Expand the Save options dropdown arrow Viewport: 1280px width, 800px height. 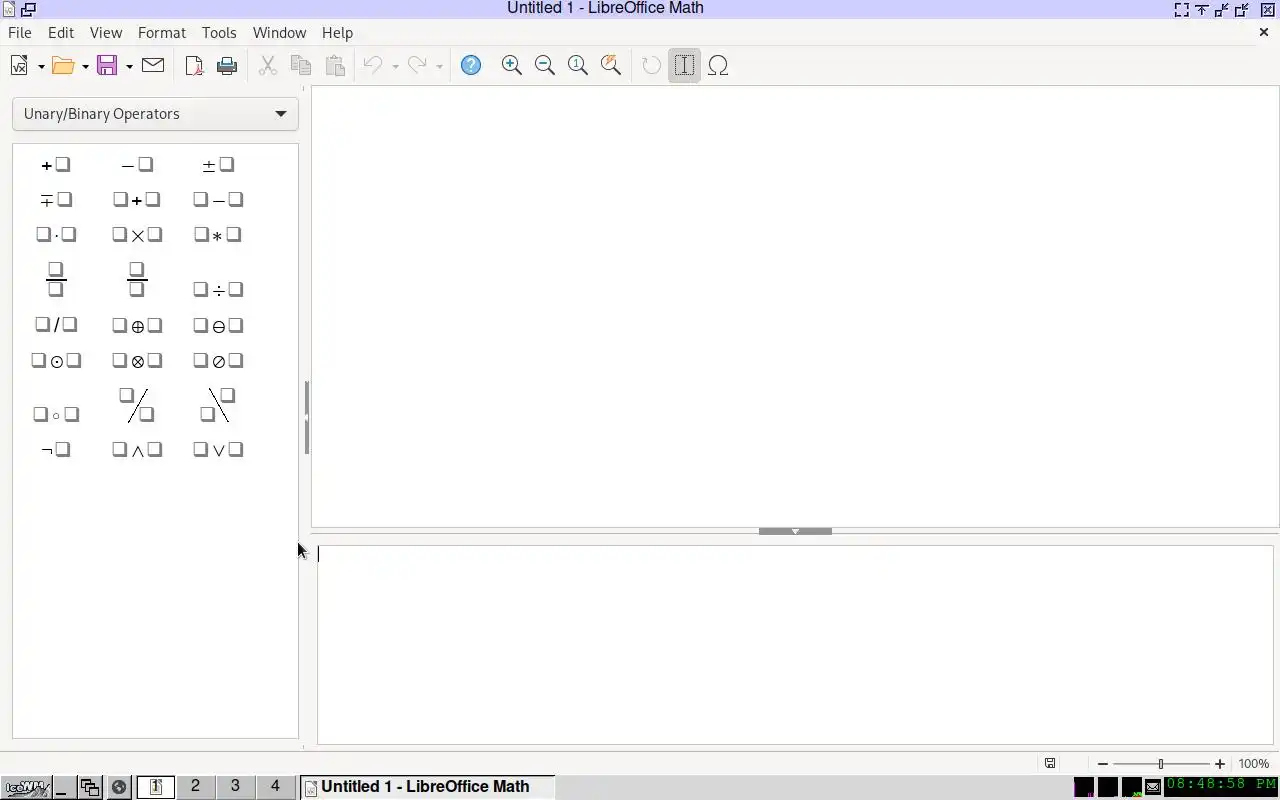[129, 66]
